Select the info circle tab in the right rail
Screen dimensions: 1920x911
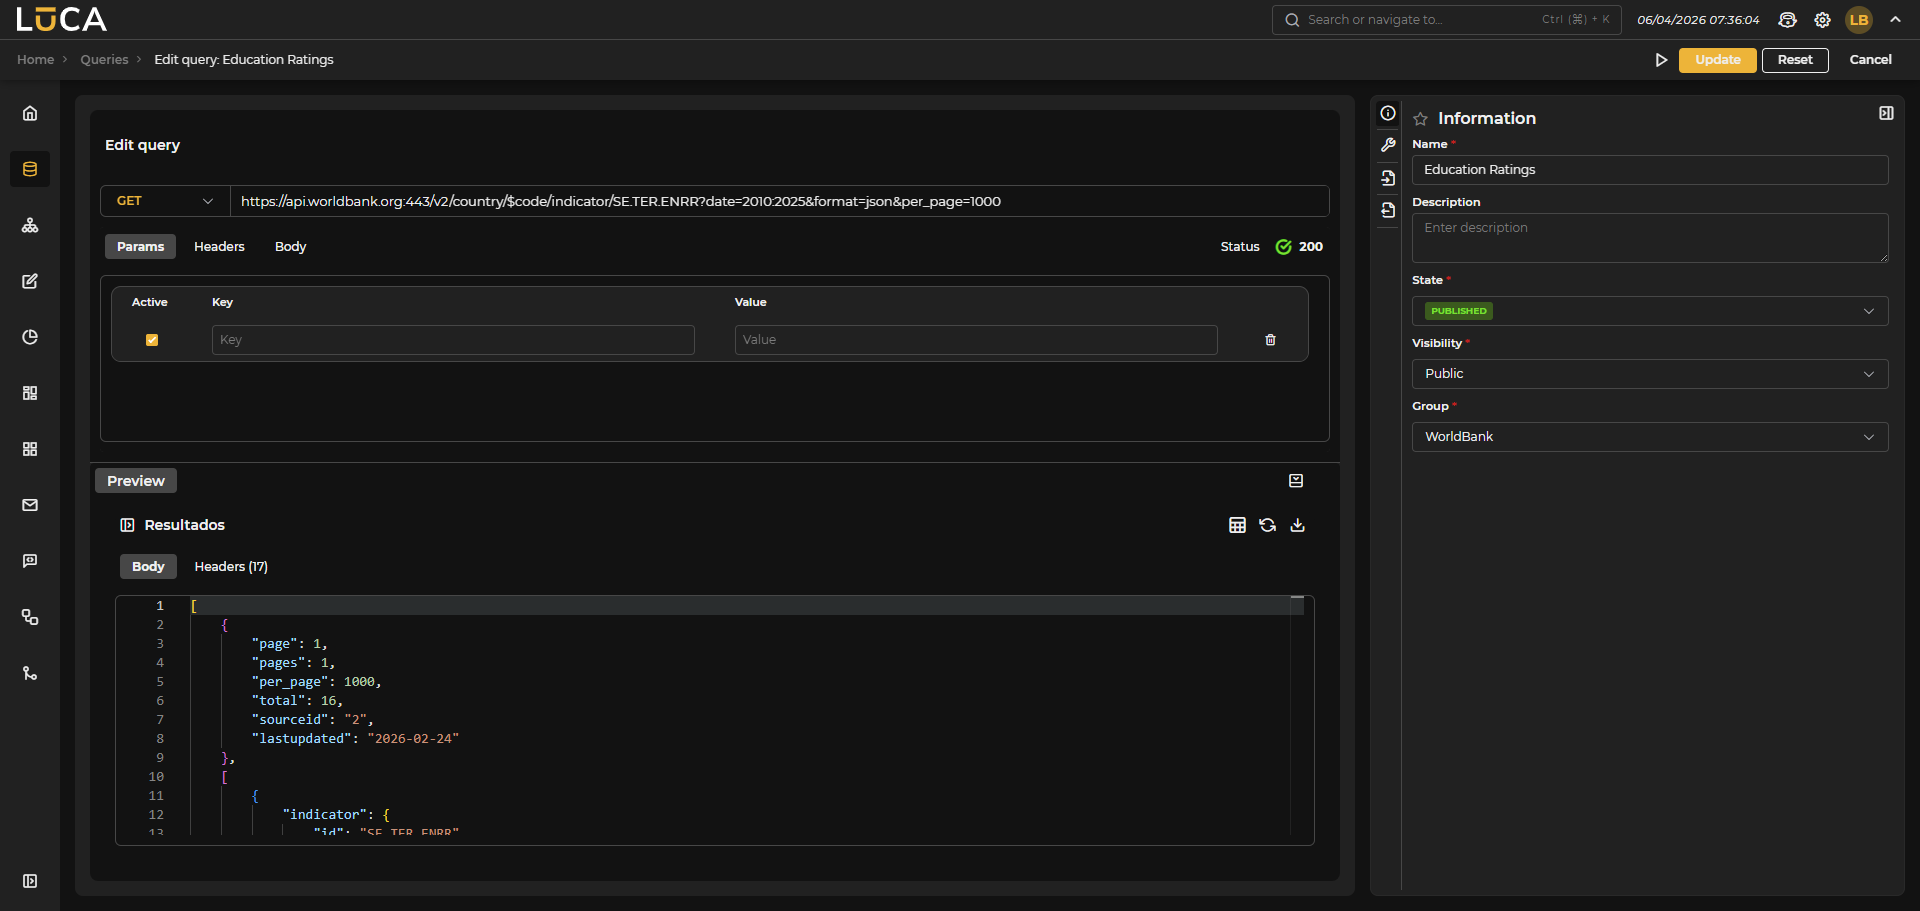point(1388,113)
